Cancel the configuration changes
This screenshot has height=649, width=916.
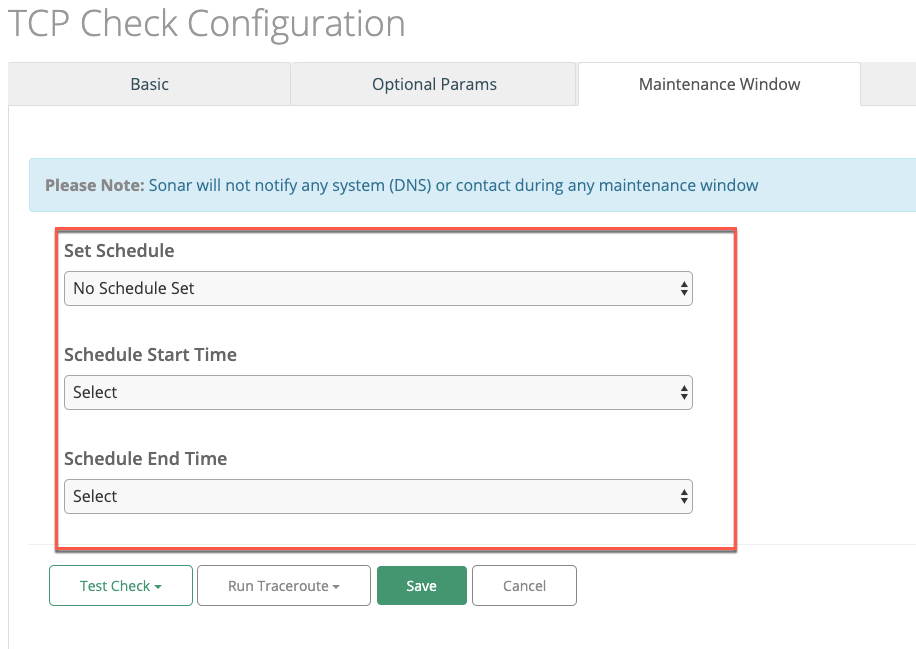(525, 585)
